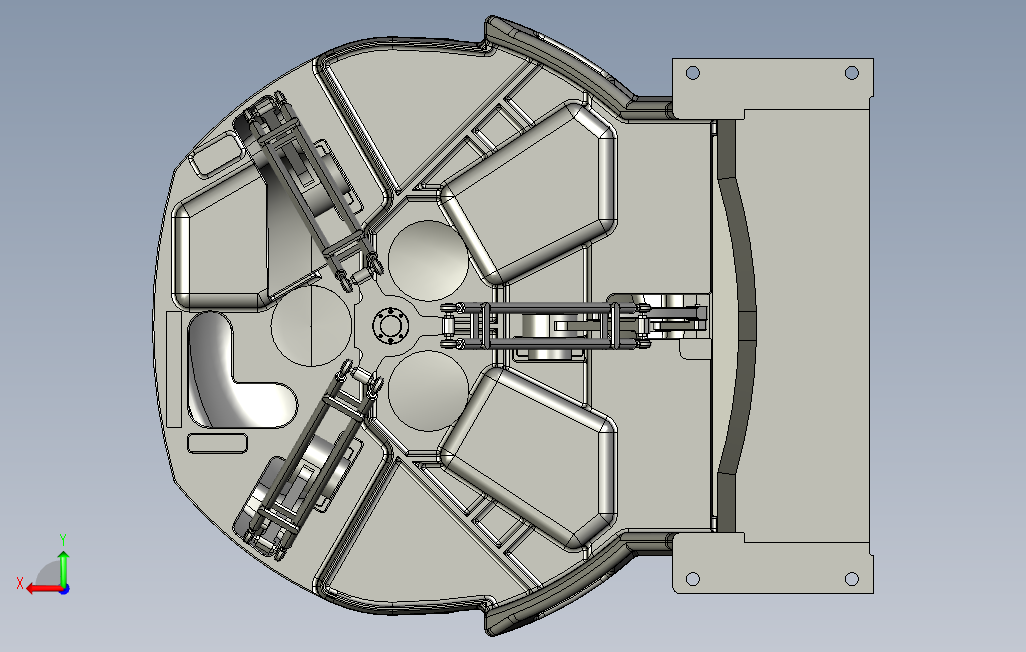1026x652 pixels.
Task: Select the central bolted hub flange
Action: click(x=391, y=325)
